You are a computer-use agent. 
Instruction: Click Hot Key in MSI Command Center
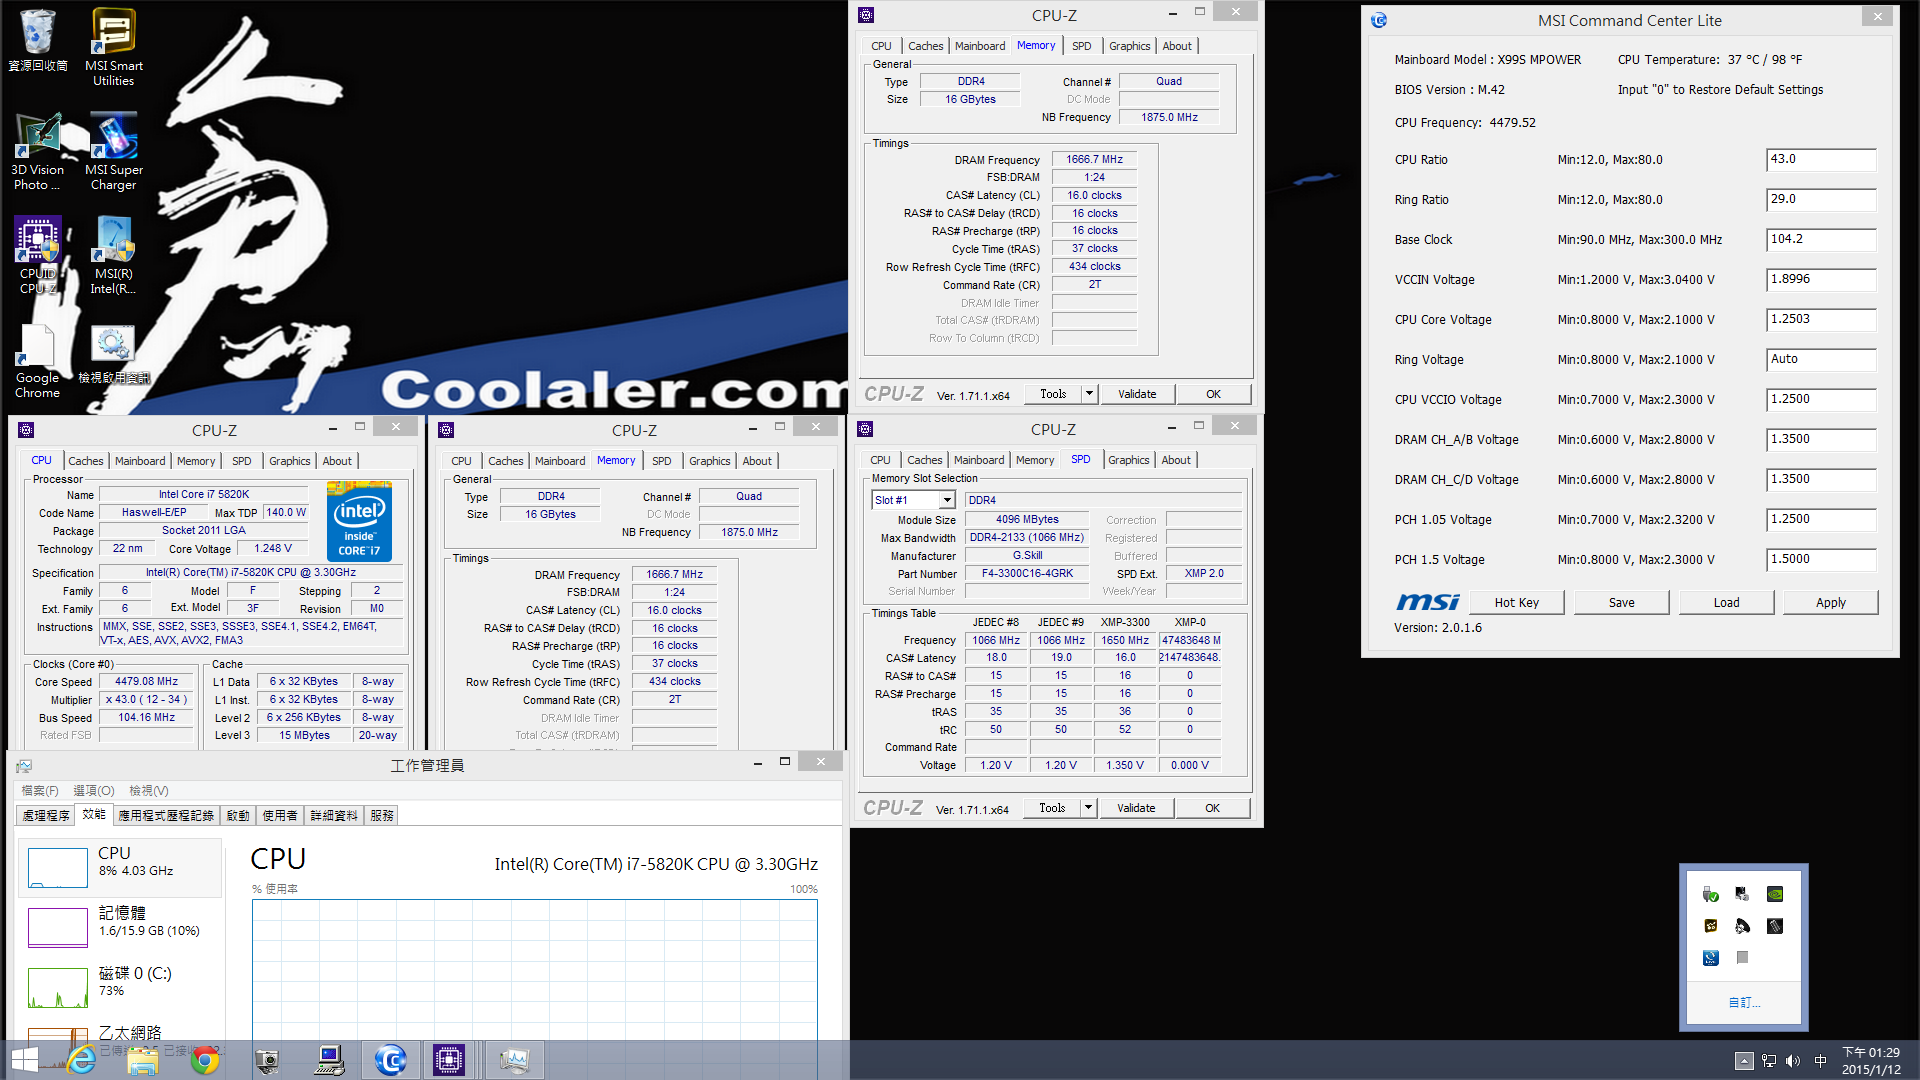pyautogui.click(x=1516, y=602)
